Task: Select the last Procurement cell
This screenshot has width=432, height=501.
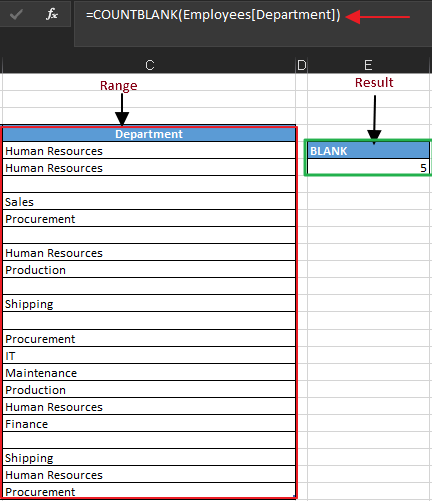Action: click(x=149, y=491)
